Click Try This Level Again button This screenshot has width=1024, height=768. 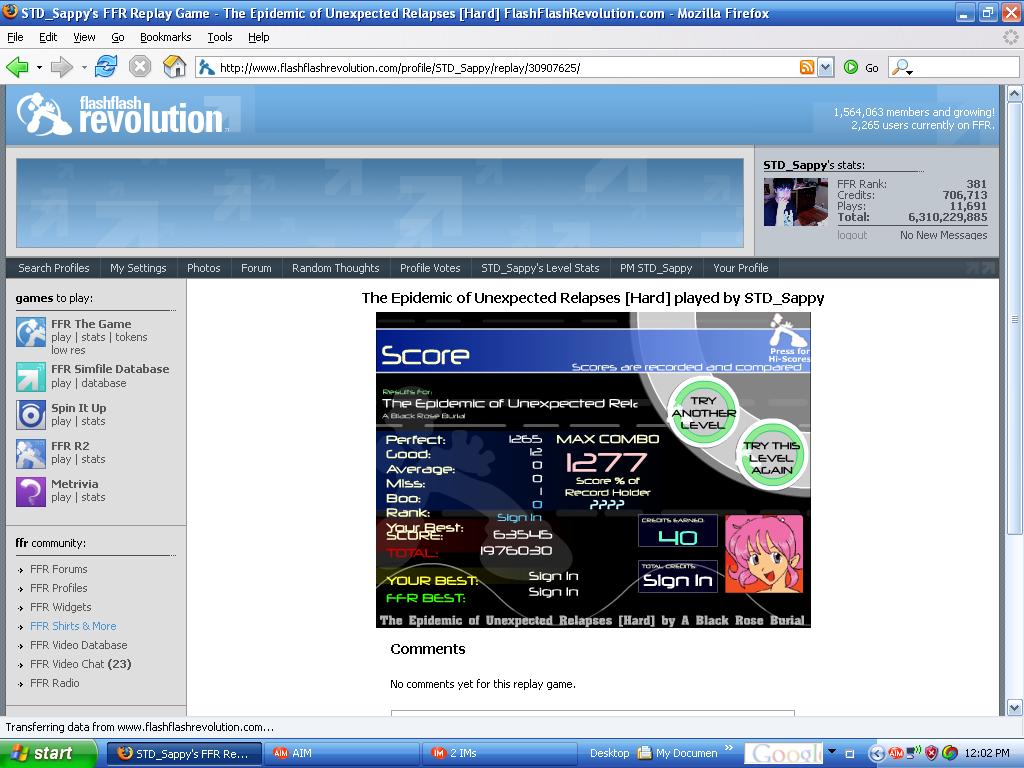click(x=772, y=457)
